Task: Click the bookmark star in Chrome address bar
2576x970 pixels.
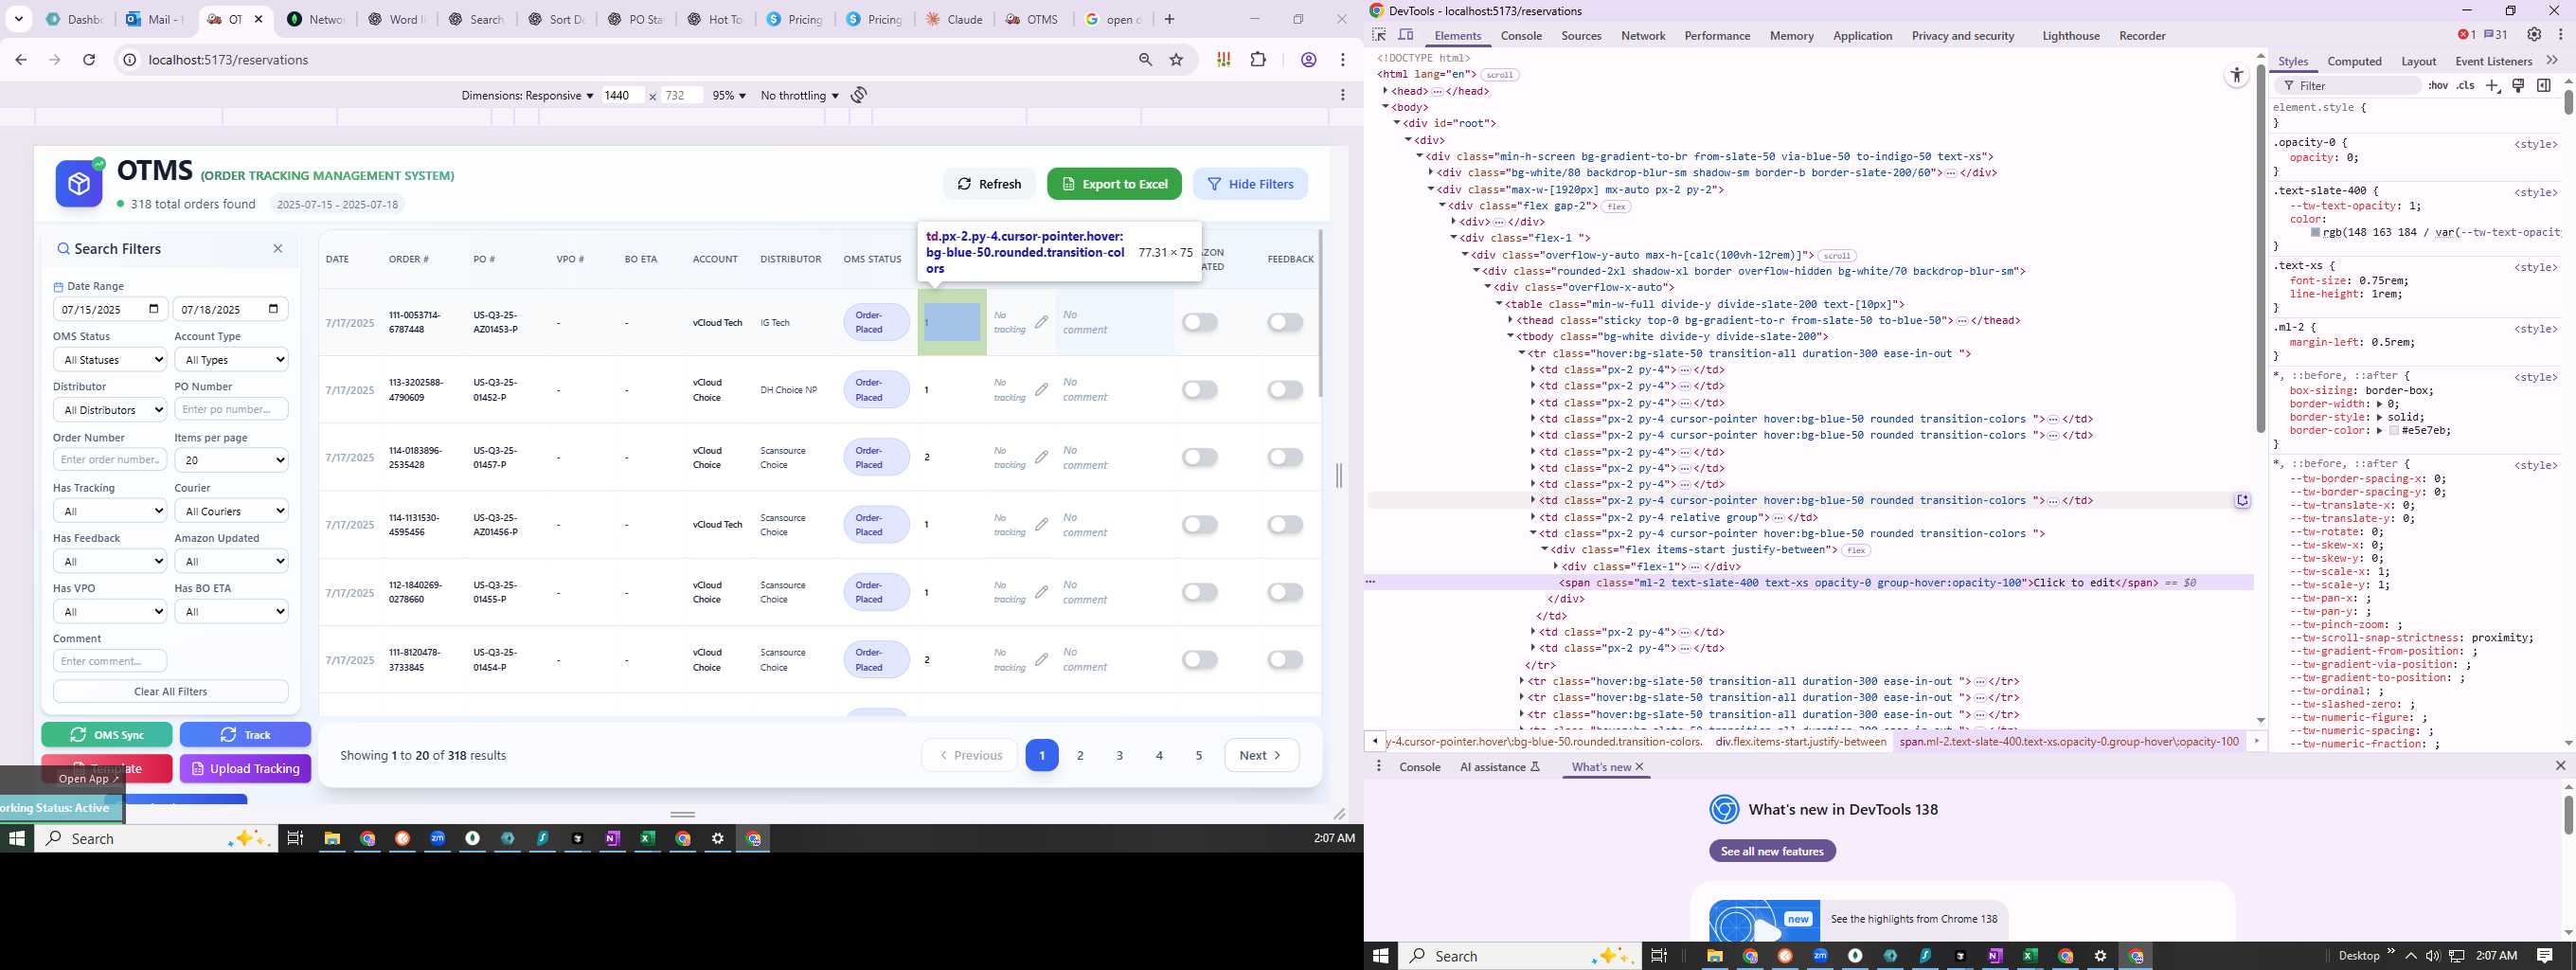Action: coord(1177,60)
